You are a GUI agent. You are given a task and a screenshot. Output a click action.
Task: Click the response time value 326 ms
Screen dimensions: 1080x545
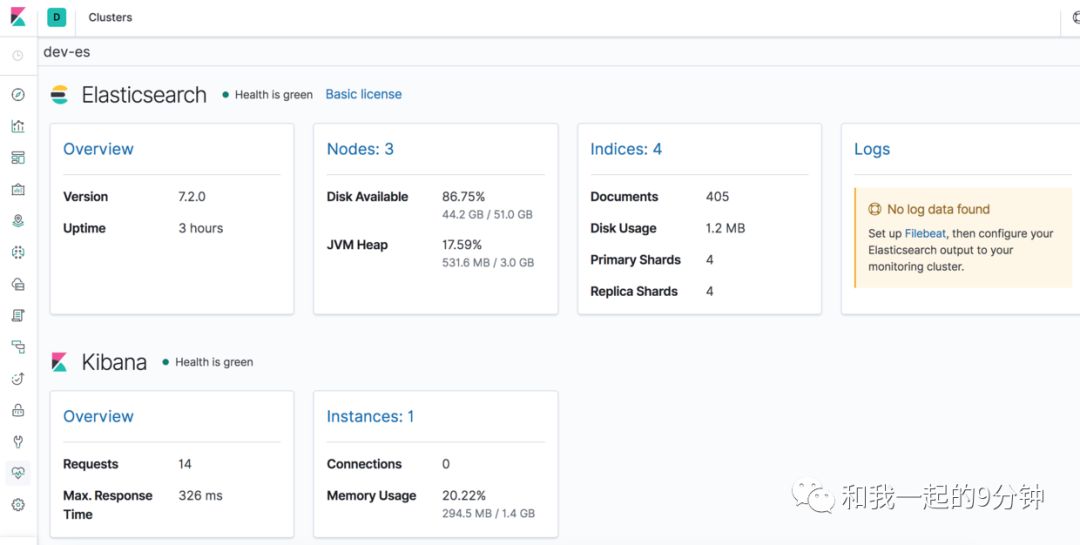pos(200,495)
